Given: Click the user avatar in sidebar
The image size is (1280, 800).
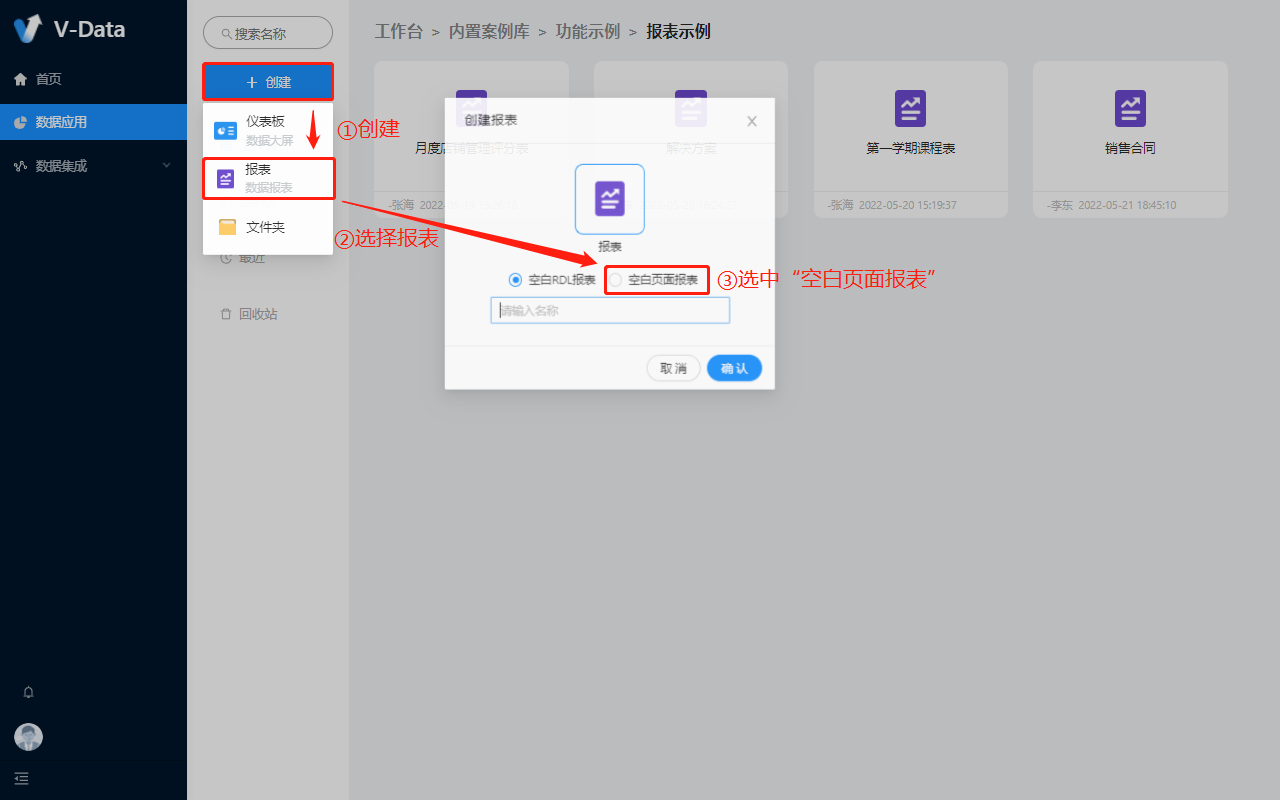Looking at the screenshot, I should click(x=28, y=737).
